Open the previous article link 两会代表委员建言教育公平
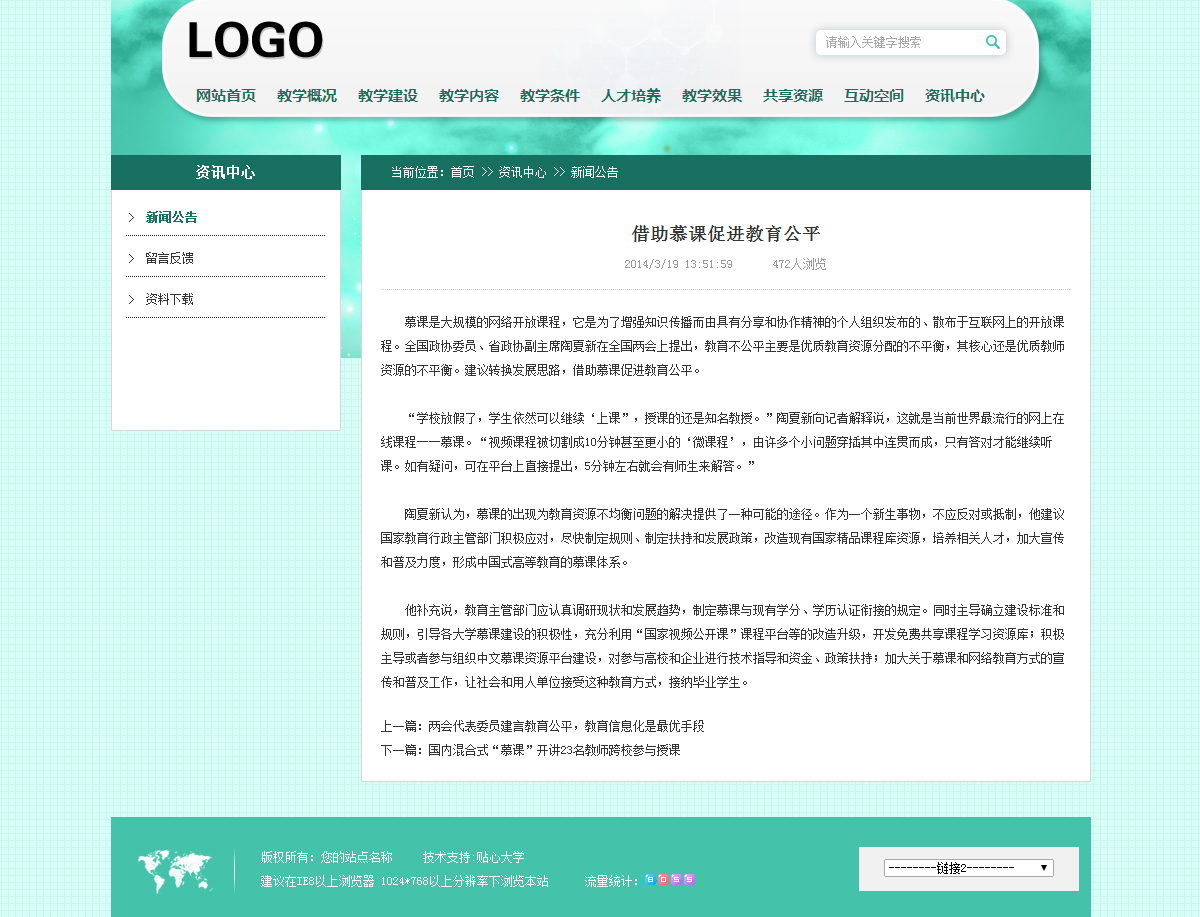The image size is (1200, 917). click(x=566, y=726)
